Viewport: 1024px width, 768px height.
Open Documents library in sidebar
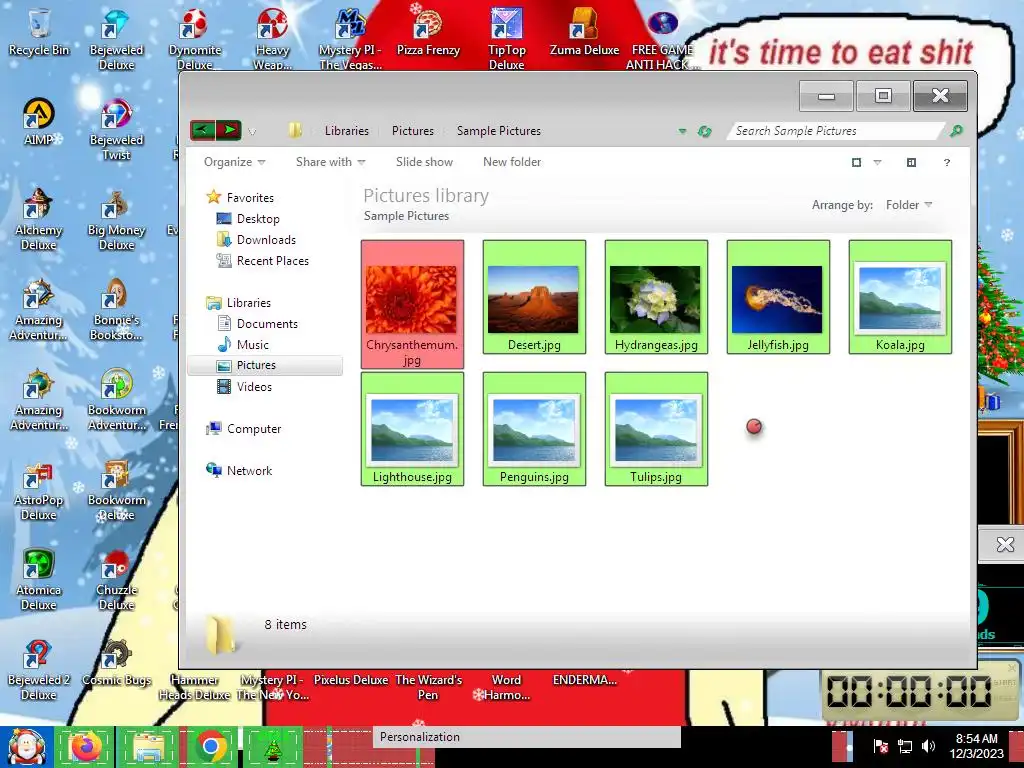tap(257, 323)
